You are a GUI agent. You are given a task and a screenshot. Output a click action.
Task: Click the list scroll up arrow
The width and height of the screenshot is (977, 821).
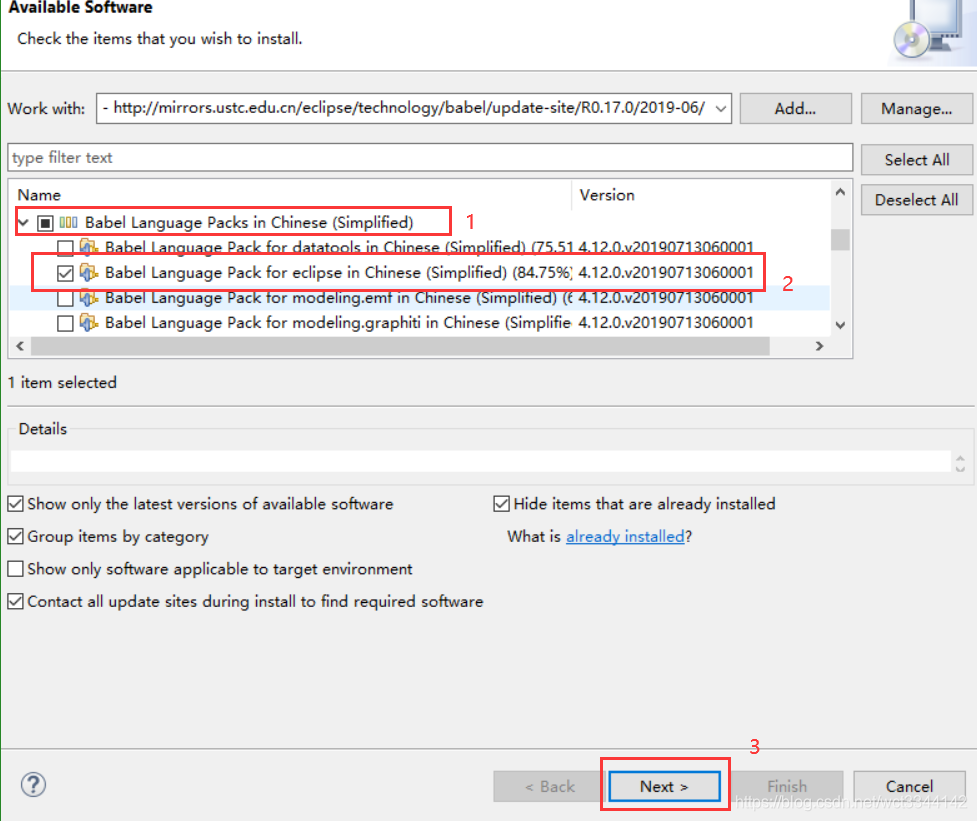(x=840, y=192)
